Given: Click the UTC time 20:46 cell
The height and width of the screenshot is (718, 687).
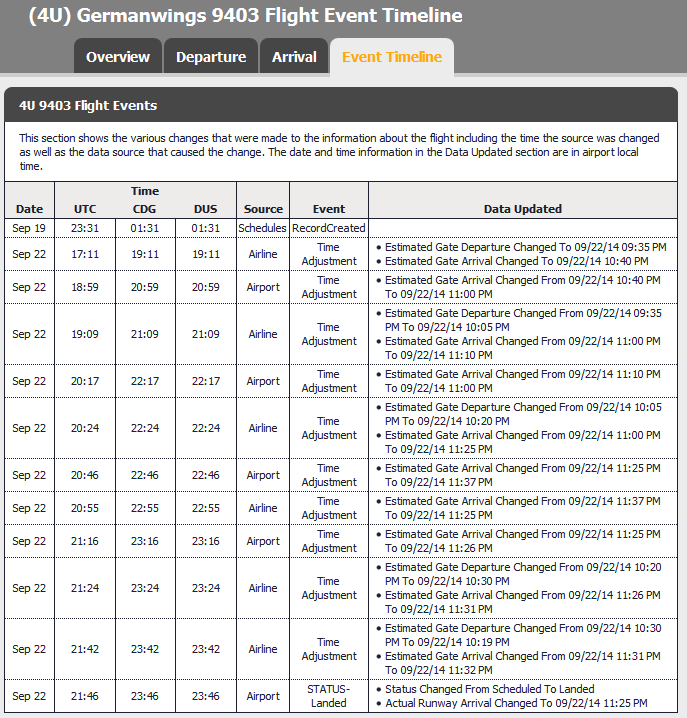Looking at the screenshot, I should pyautogui.click(x=85, y=475).
